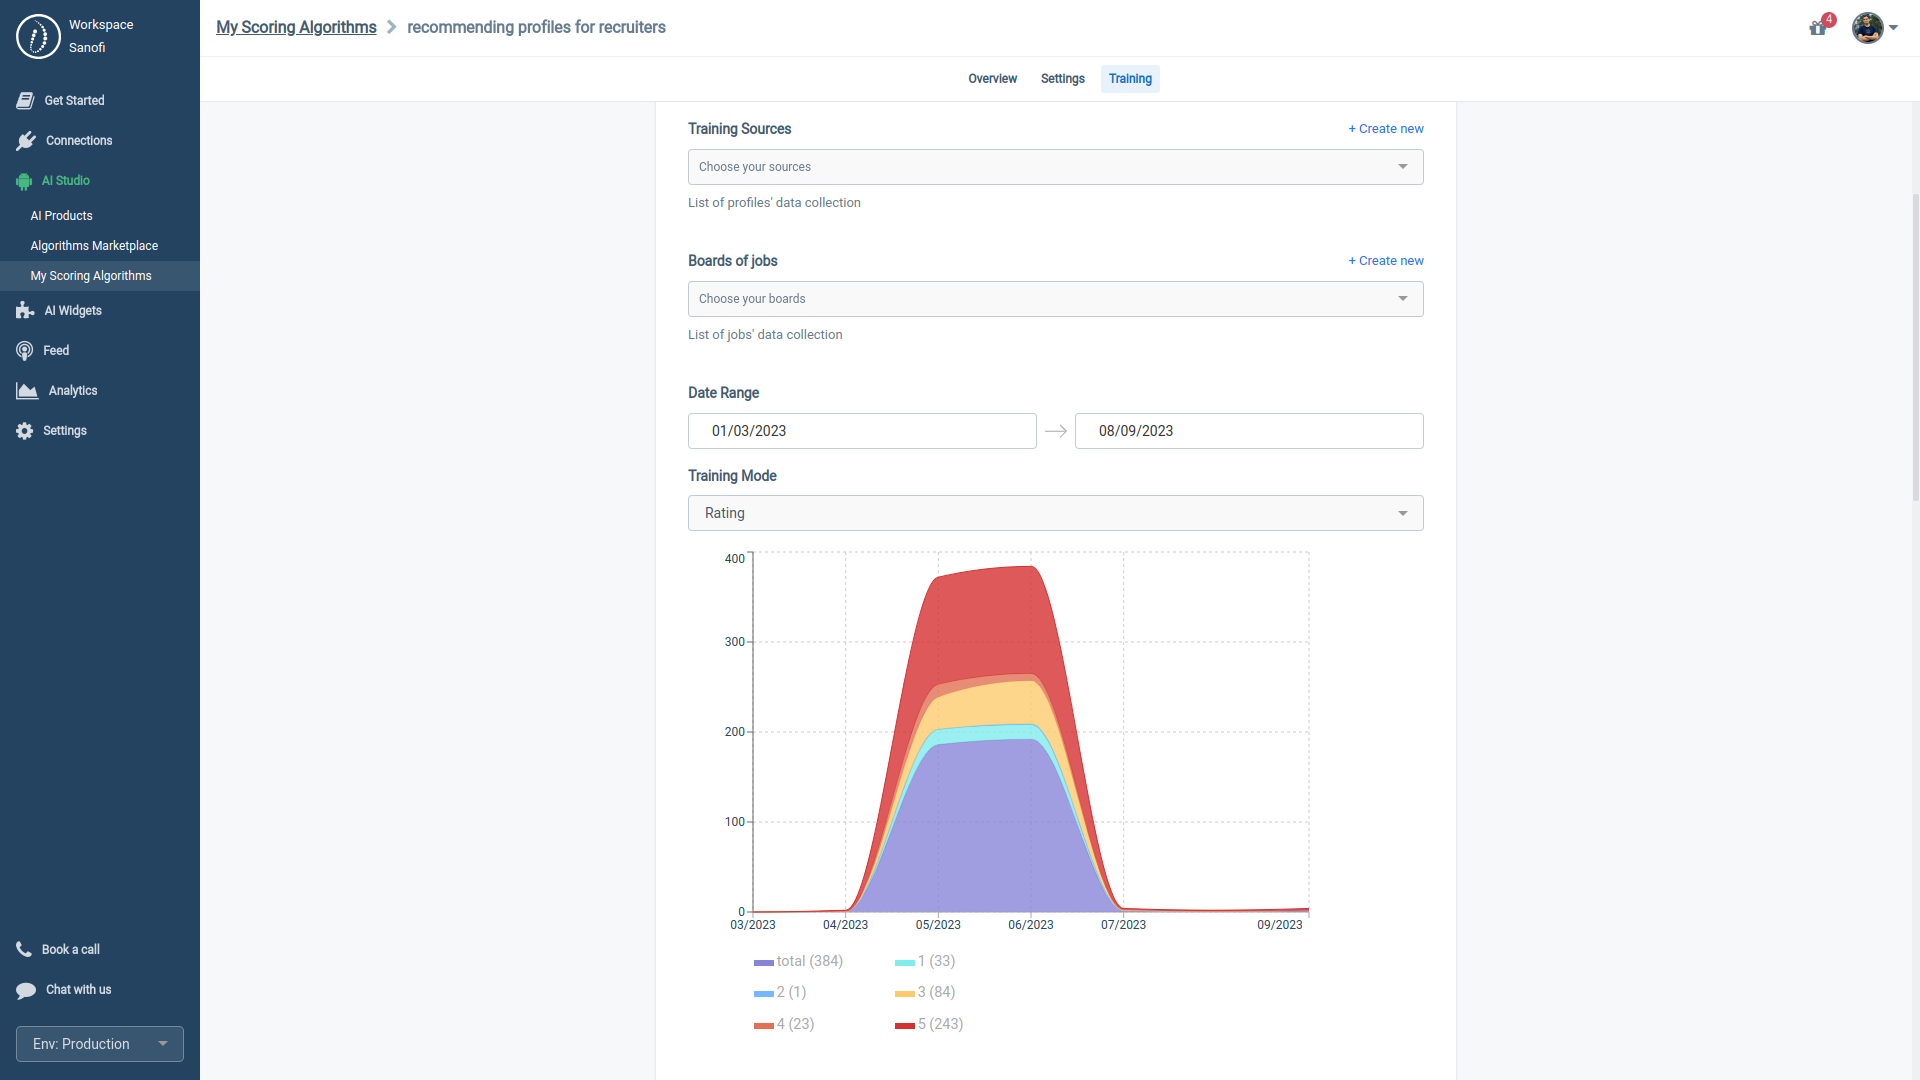
Task: Open AI Widgets from the sidebar
Action: coord(24,310)
